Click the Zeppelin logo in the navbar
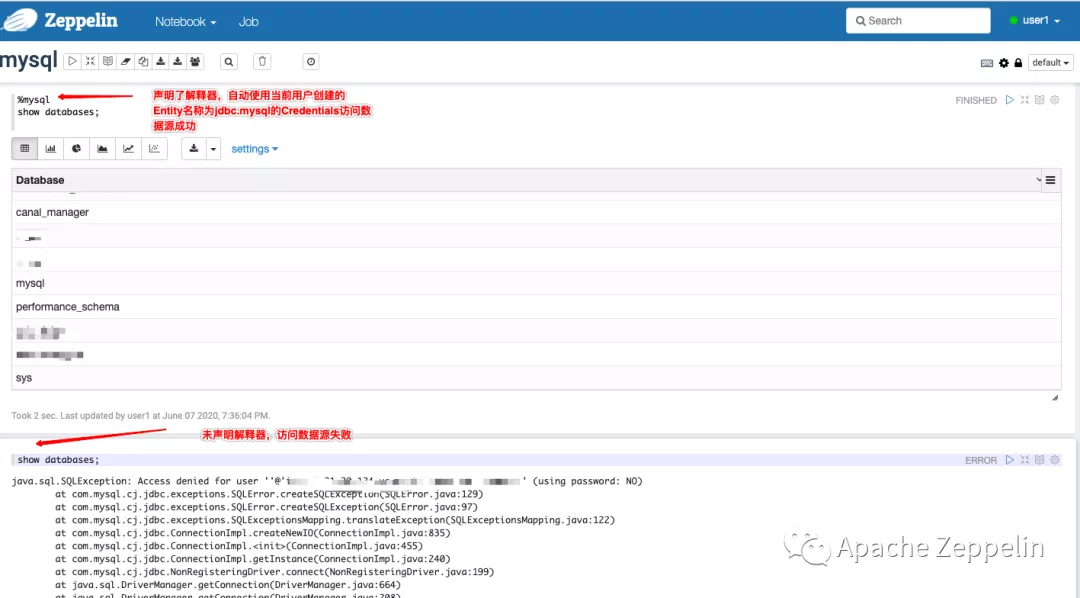This screenshot has height=598, width=1080. 61,21
